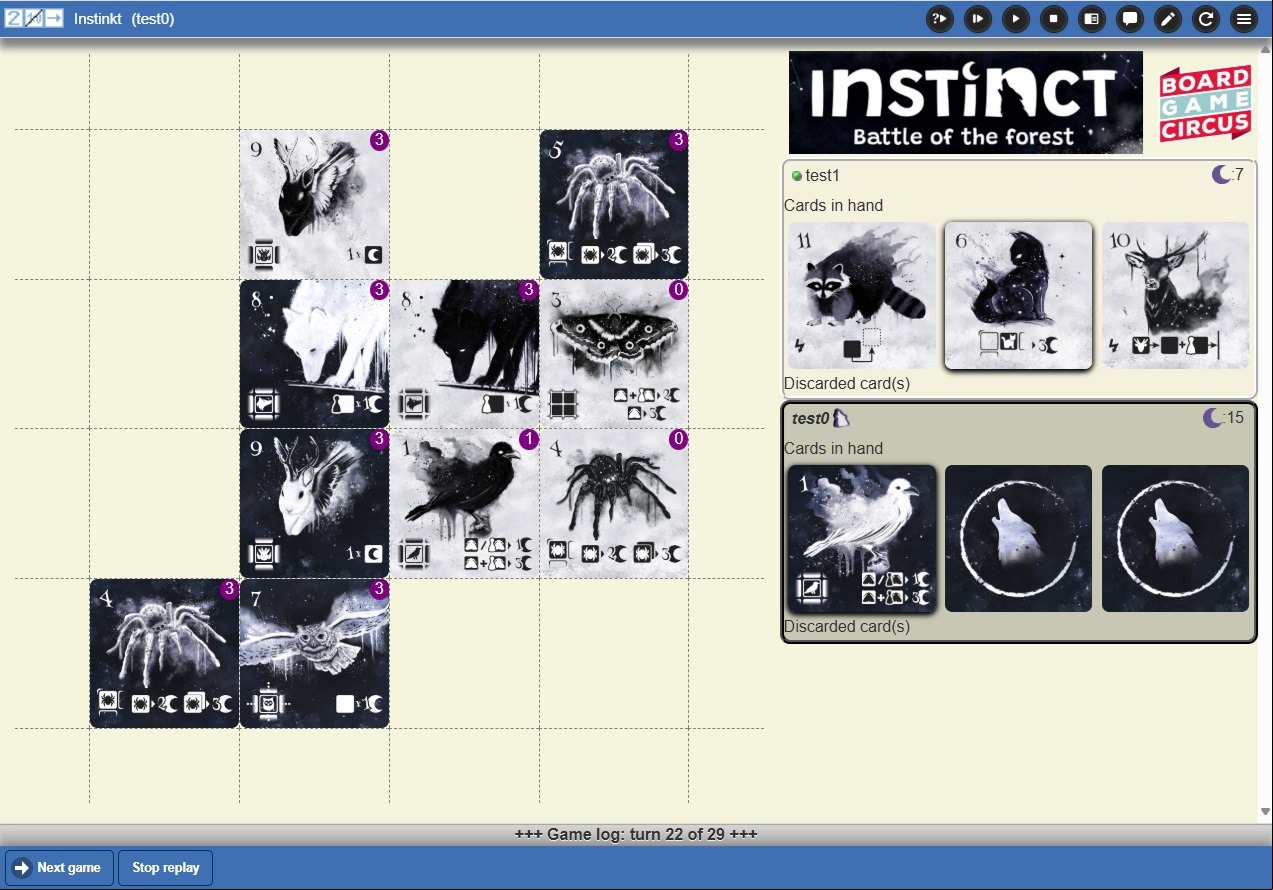Click the purple 3 badge on white spider card 5

679,140
